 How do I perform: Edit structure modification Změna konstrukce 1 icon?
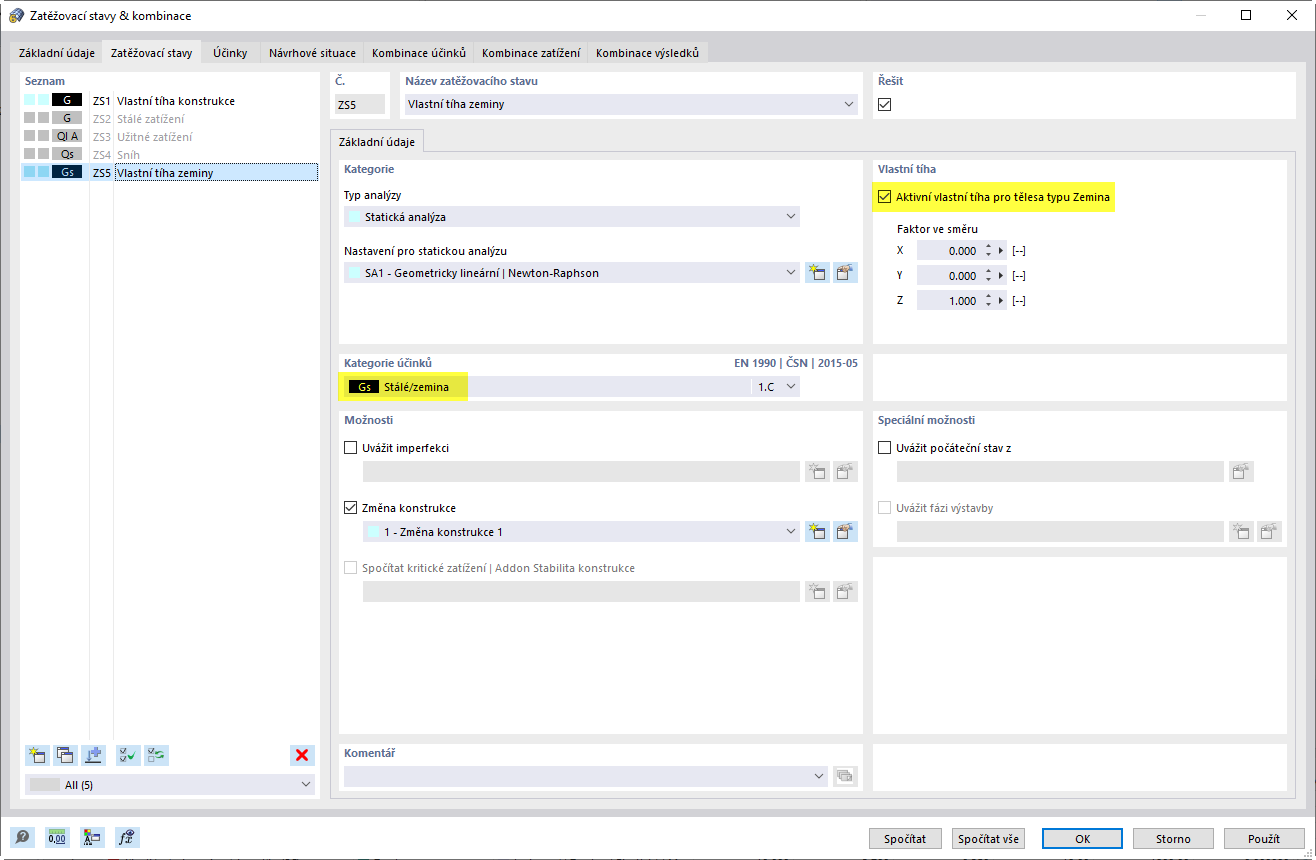(x=846, y=532)
